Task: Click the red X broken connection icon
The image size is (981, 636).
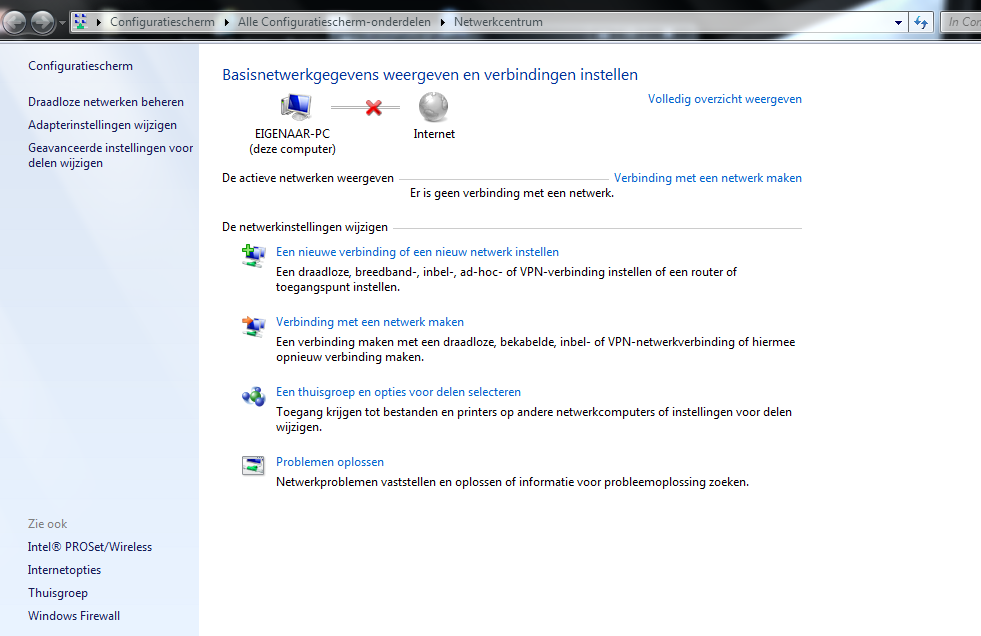Action: (374, 108)
